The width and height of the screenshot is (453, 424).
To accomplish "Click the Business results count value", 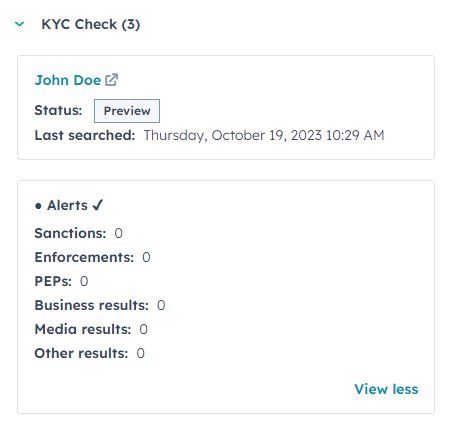I will 161,305.
